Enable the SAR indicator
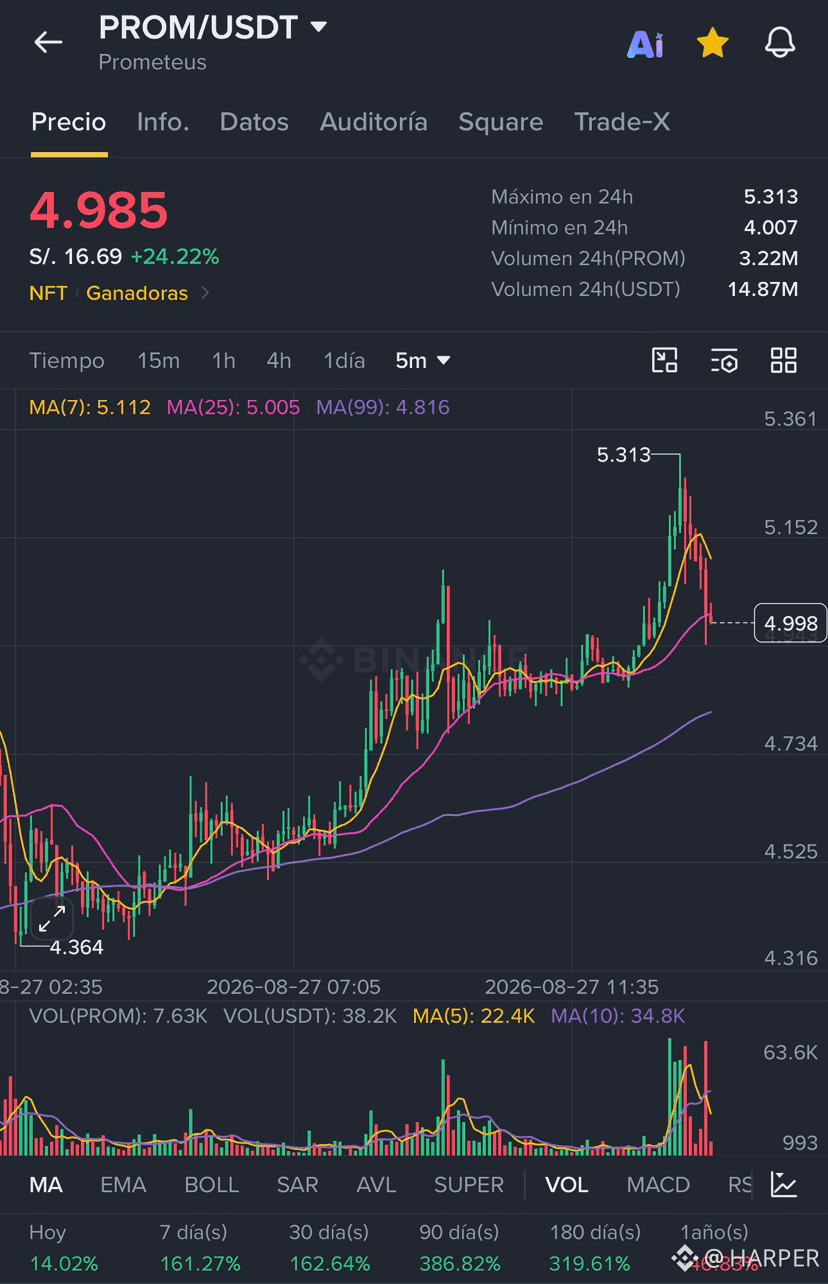The width and height of the screenshot is (828, 1284). tap(297, 1185)
